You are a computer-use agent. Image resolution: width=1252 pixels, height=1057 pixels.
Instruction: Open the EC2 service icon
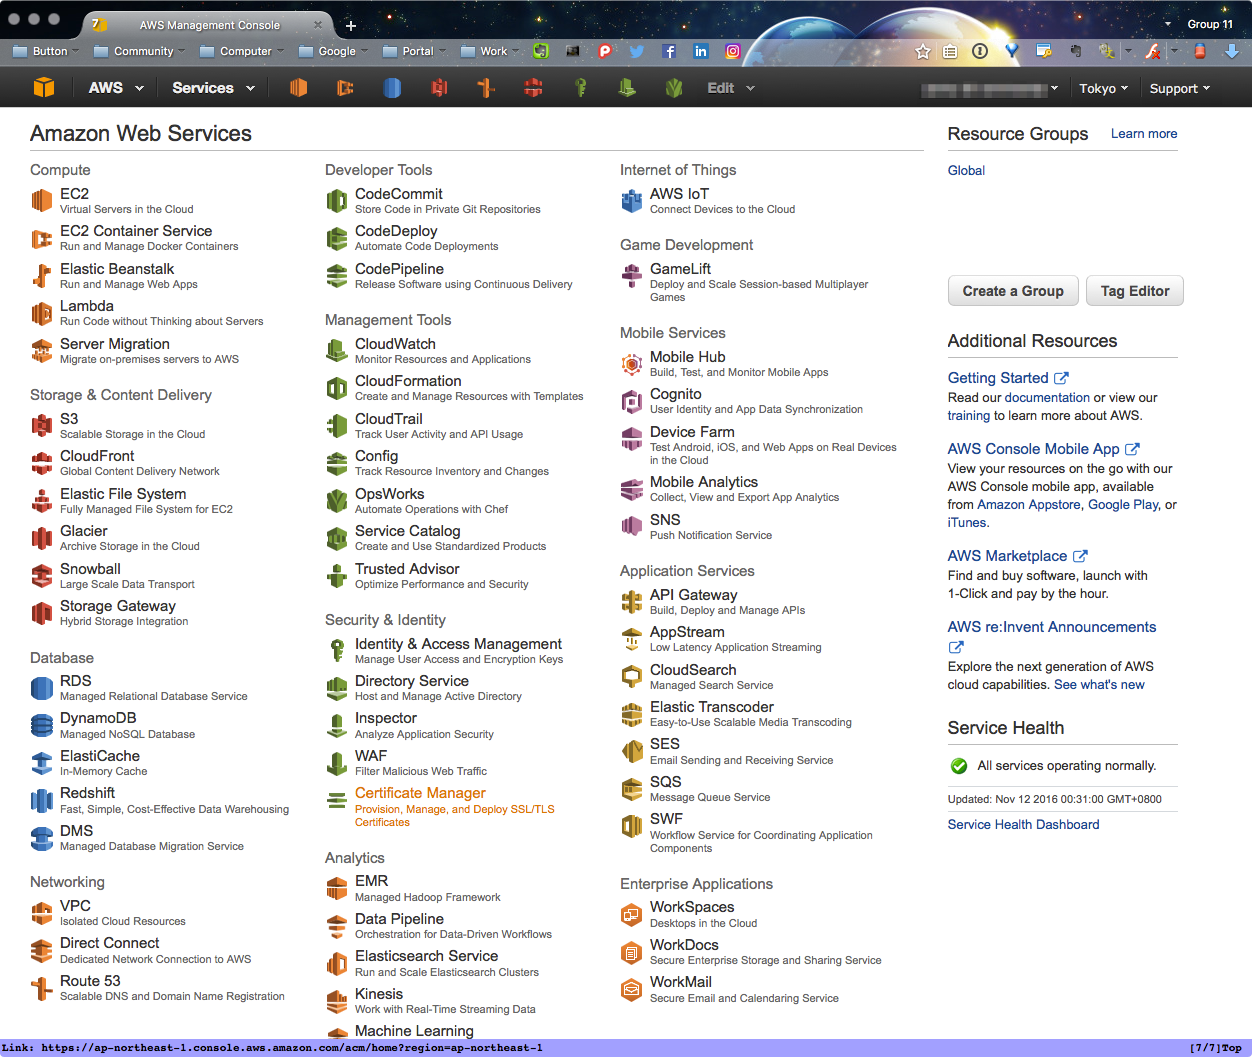41,201
